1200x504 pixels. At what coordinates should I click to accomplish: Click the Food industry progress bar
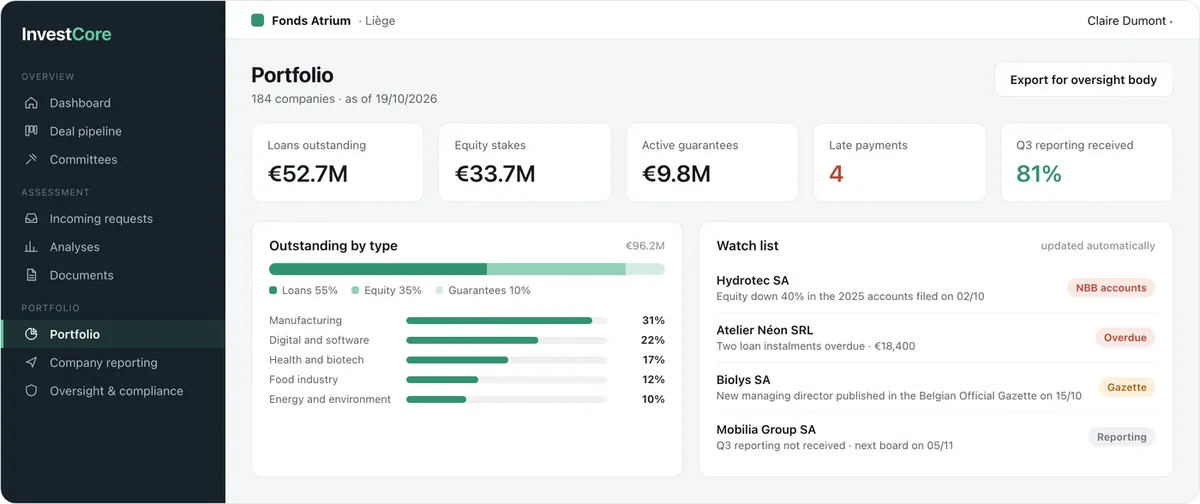[x=506, y=380]
